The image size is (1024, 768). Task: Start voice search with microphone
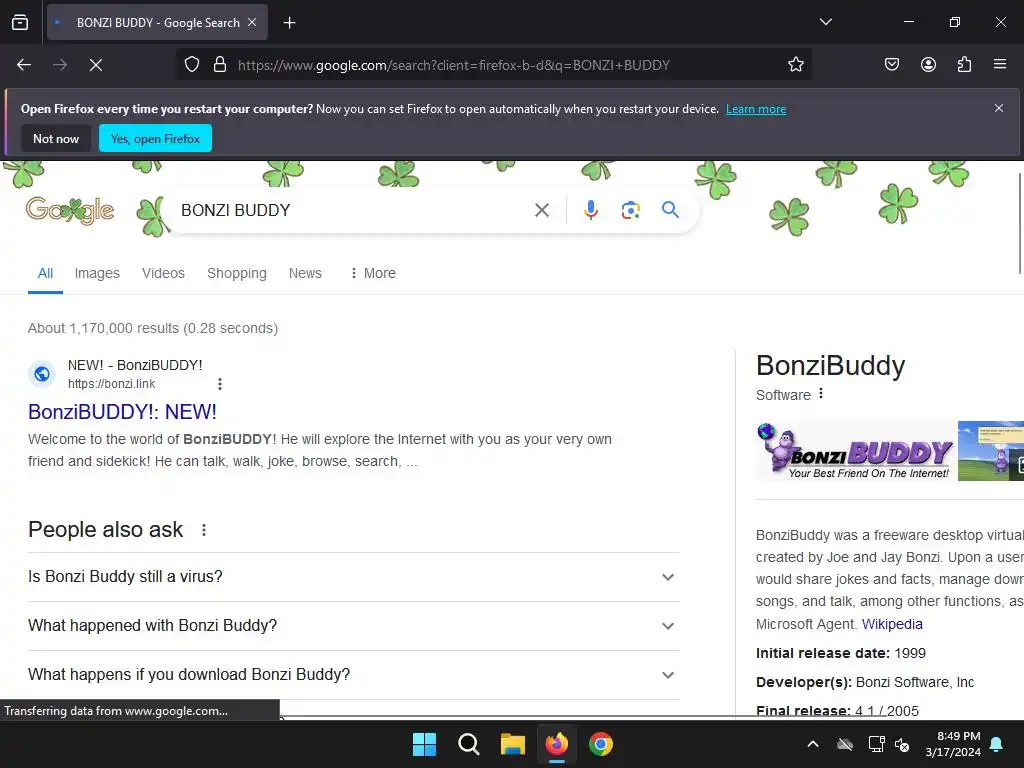[x=591, y=210]
